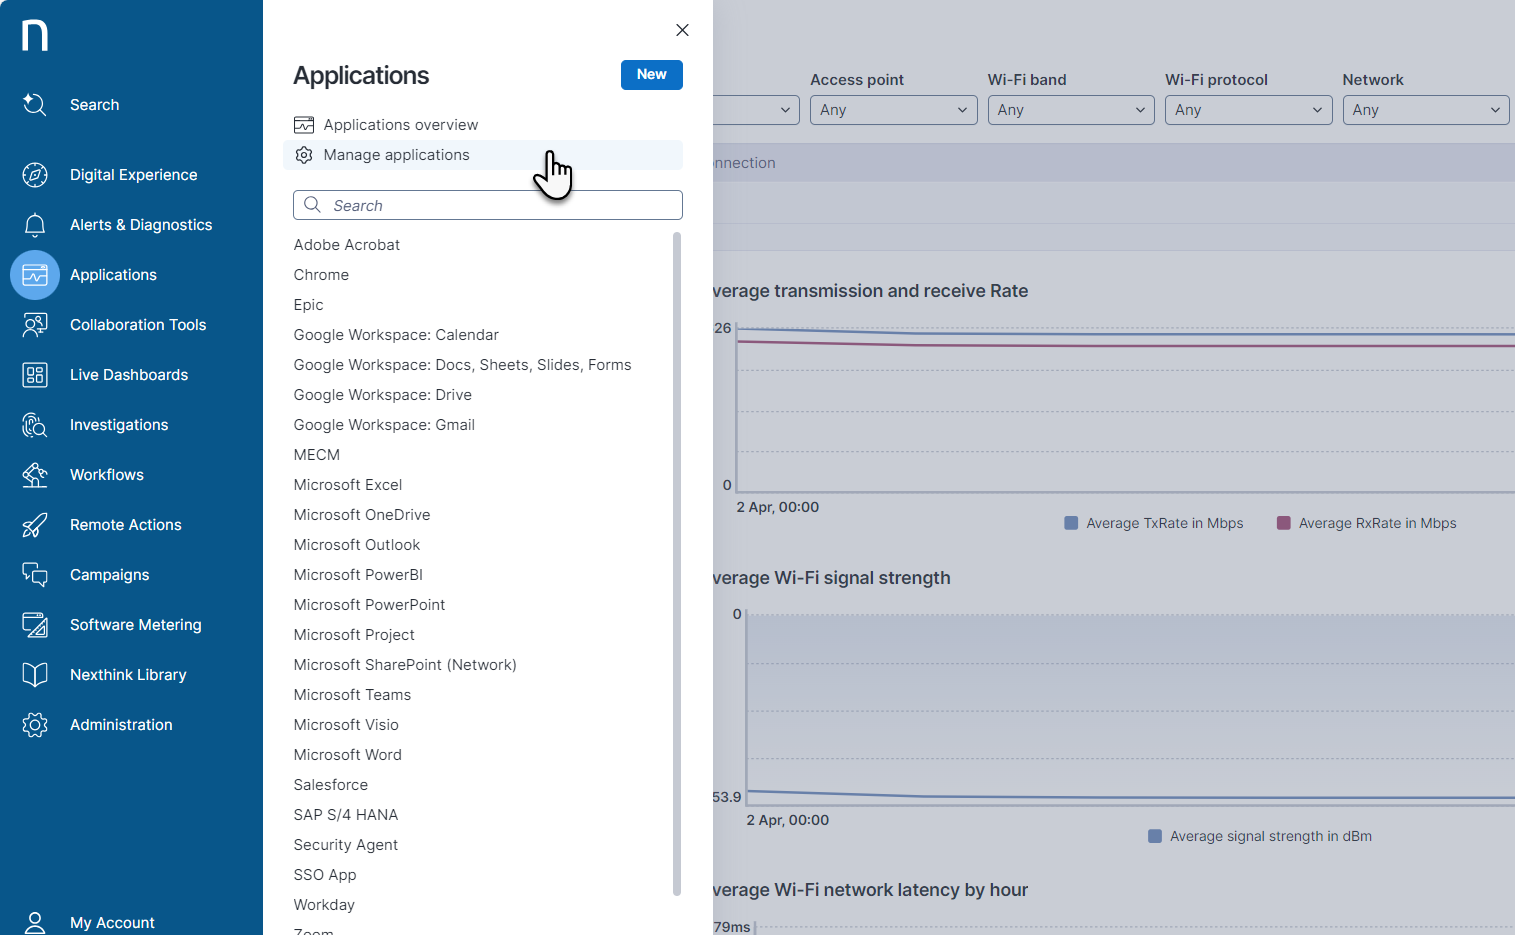Click the Nexthink logo icon
Viewport: 1515px width, 935px height.
pos(35,35)
